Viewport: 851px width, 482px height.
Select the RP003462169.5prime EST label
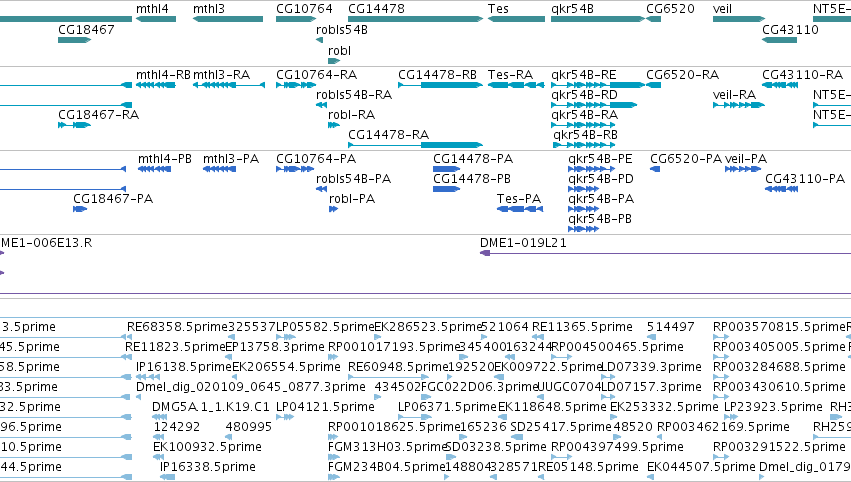(x=723, y=428)
